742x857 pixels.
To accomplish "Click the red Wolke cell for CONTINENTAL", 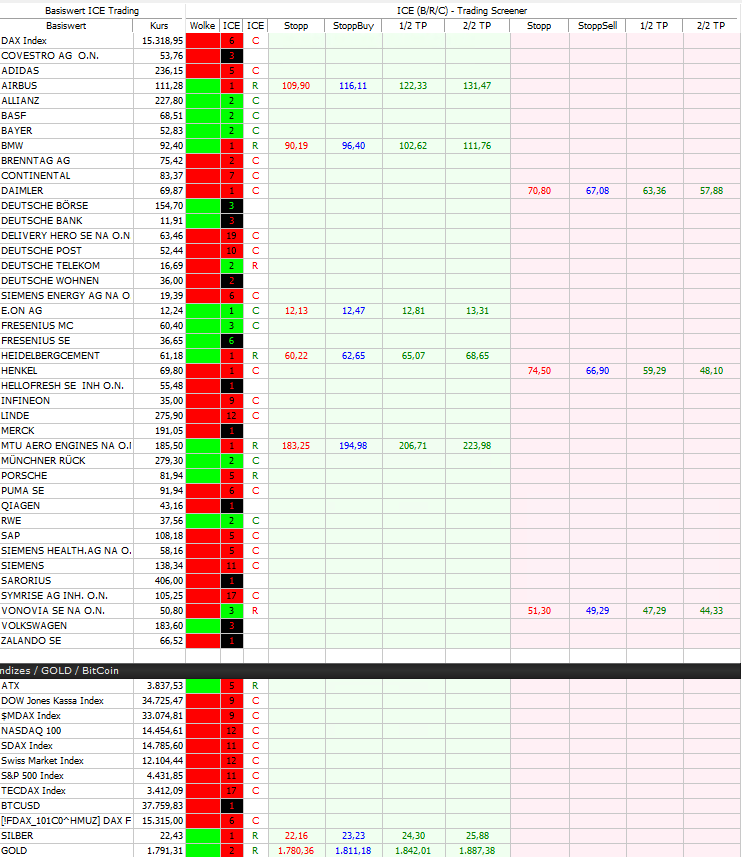I will tap(203, 176).
